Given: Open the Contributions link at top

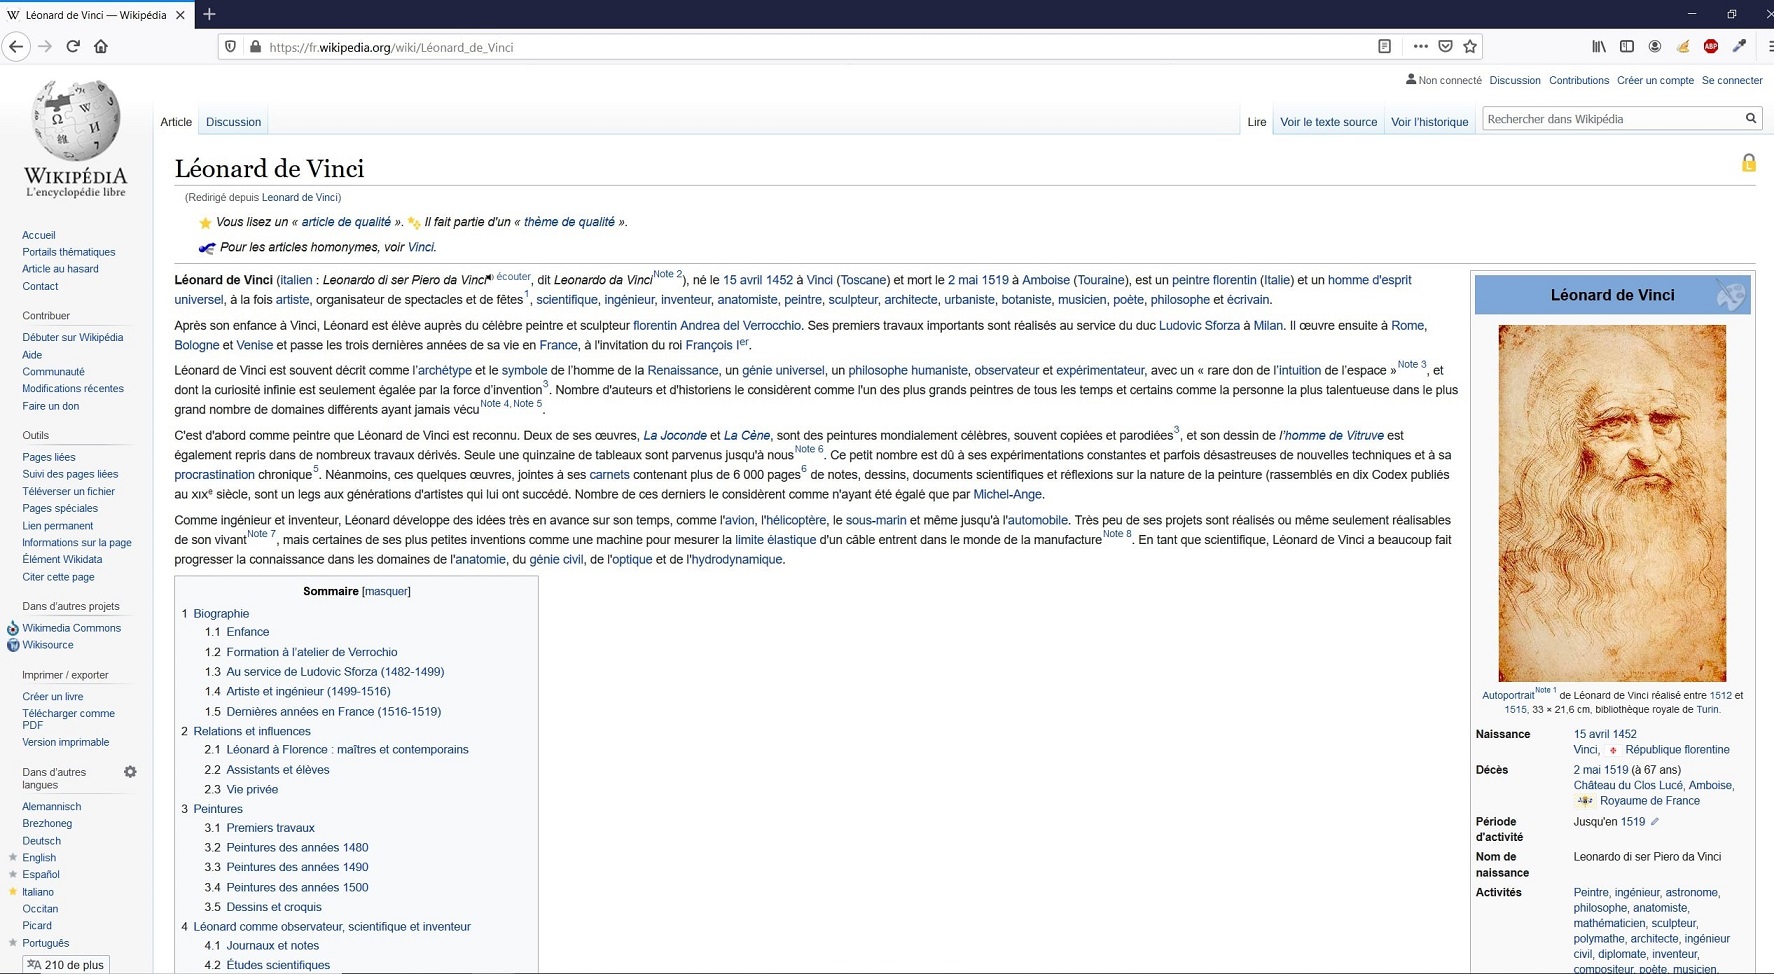Looking at the screenshot, I should tap(1578, 80).
